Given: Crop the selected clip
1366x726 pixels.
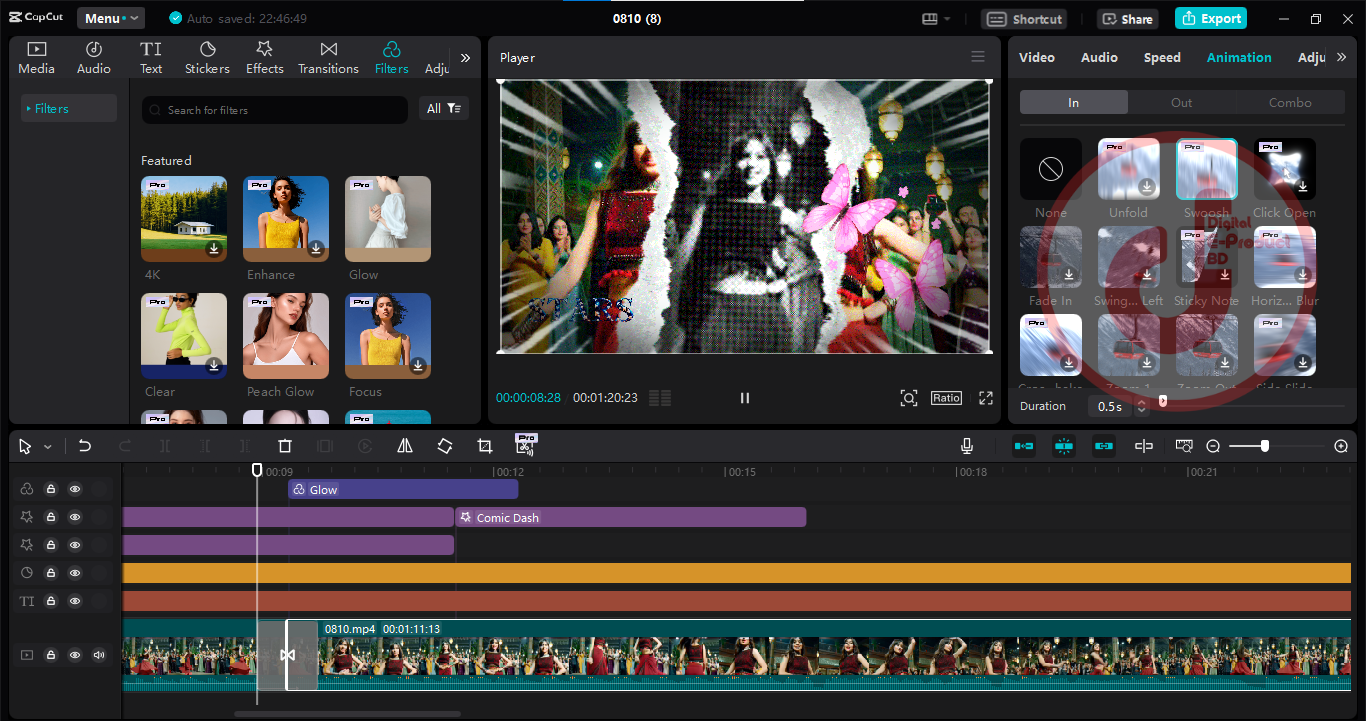Looking at the screenshot, I should coord(485,446).
